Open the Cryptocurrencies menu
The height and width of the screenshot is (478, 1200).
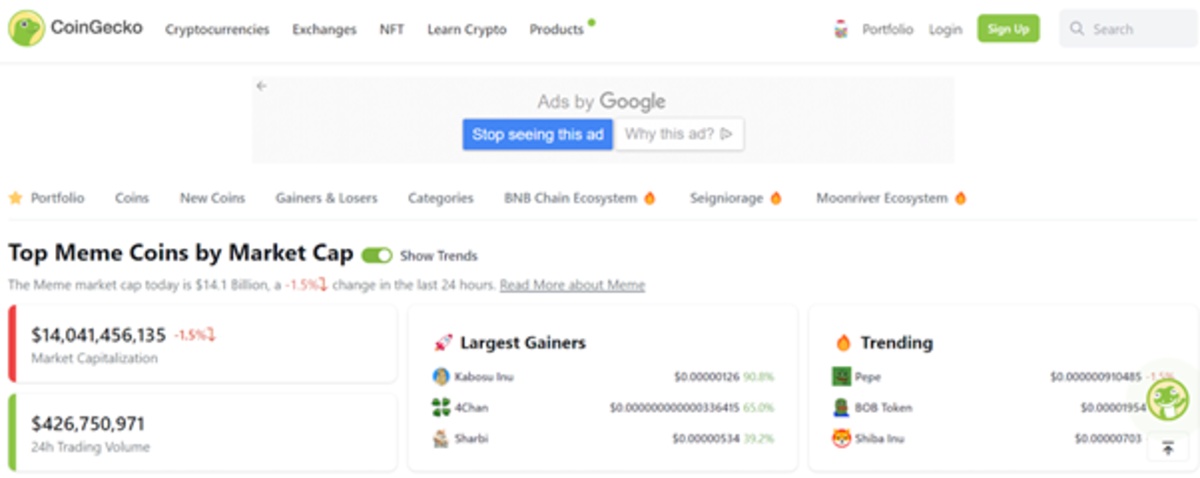click(x=217, y=30)
